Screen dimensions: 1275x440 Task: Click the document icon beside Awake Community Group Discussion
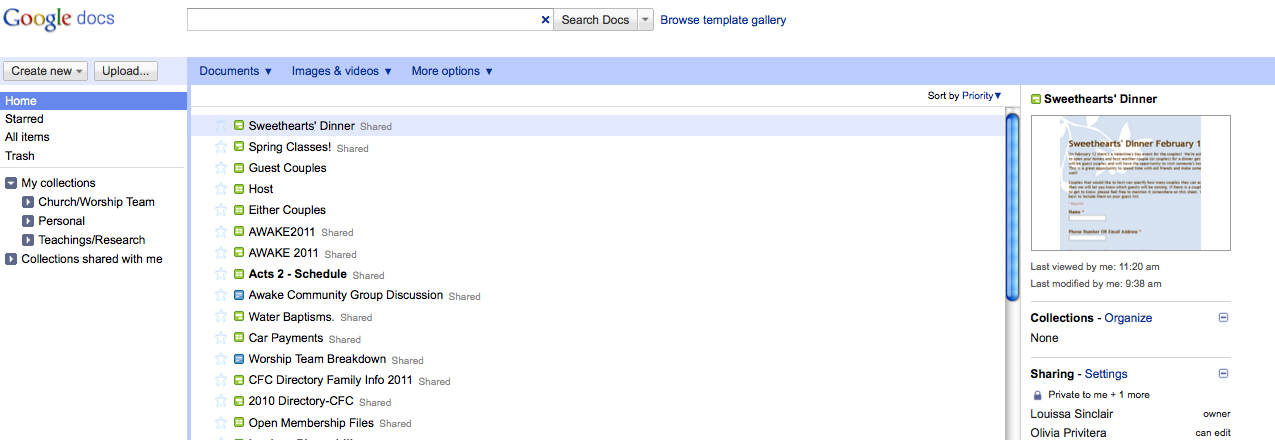[x=239, y=295]
